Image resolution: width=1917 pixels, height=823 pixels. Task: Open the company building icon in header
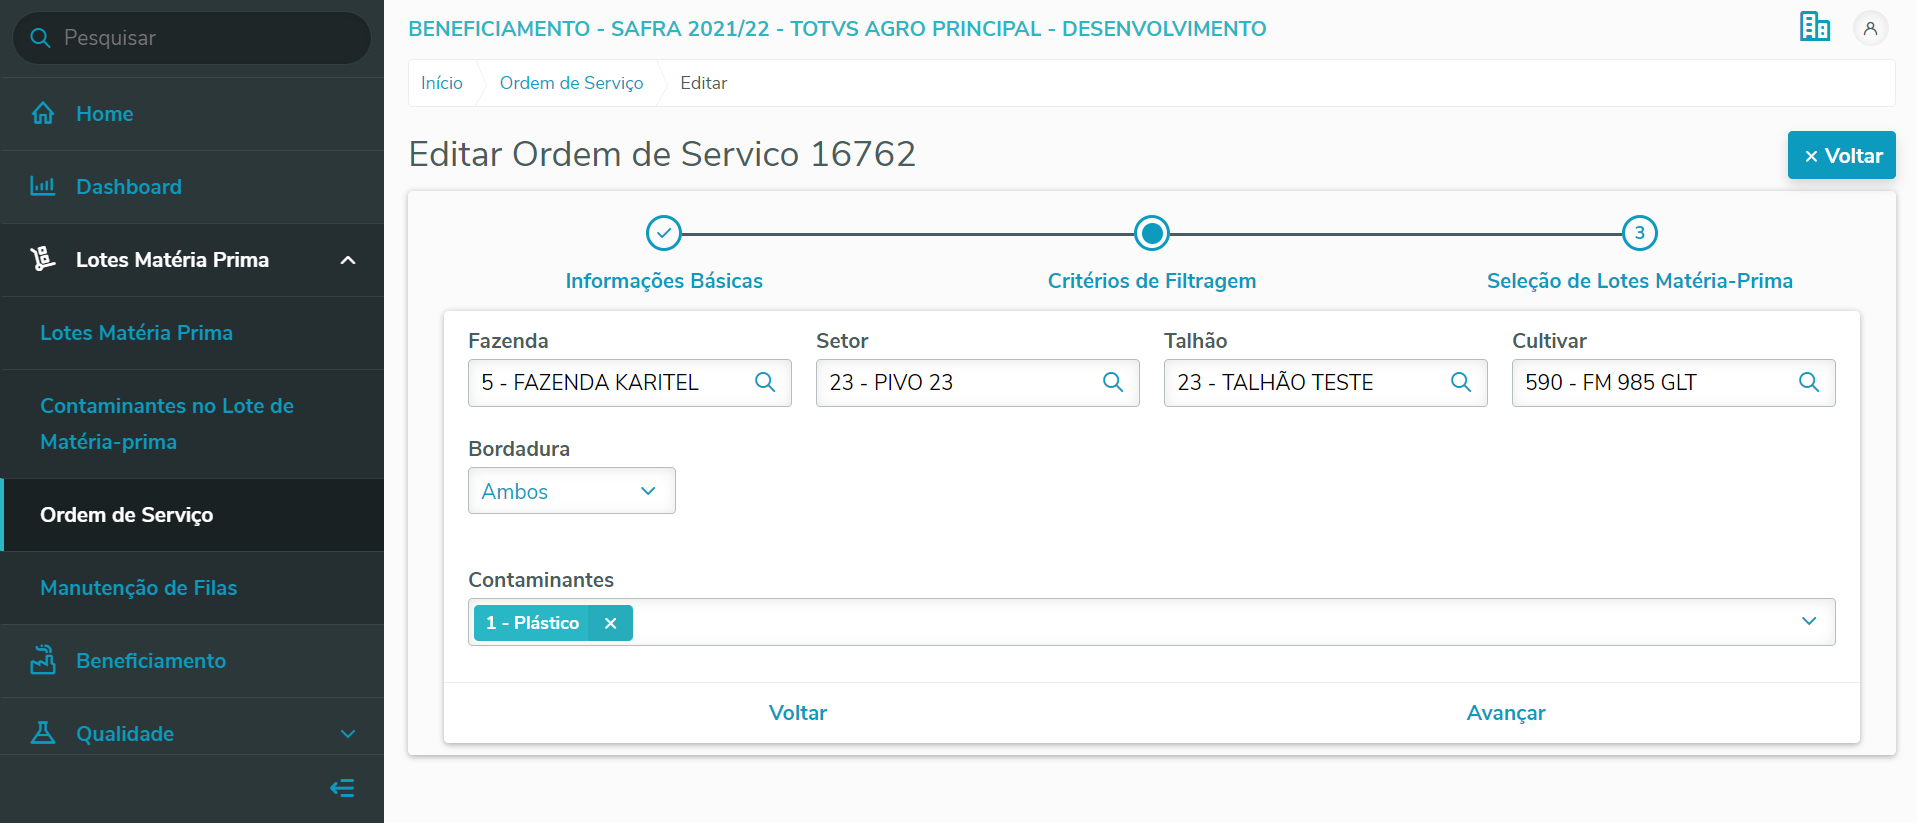coord(1814,27)
